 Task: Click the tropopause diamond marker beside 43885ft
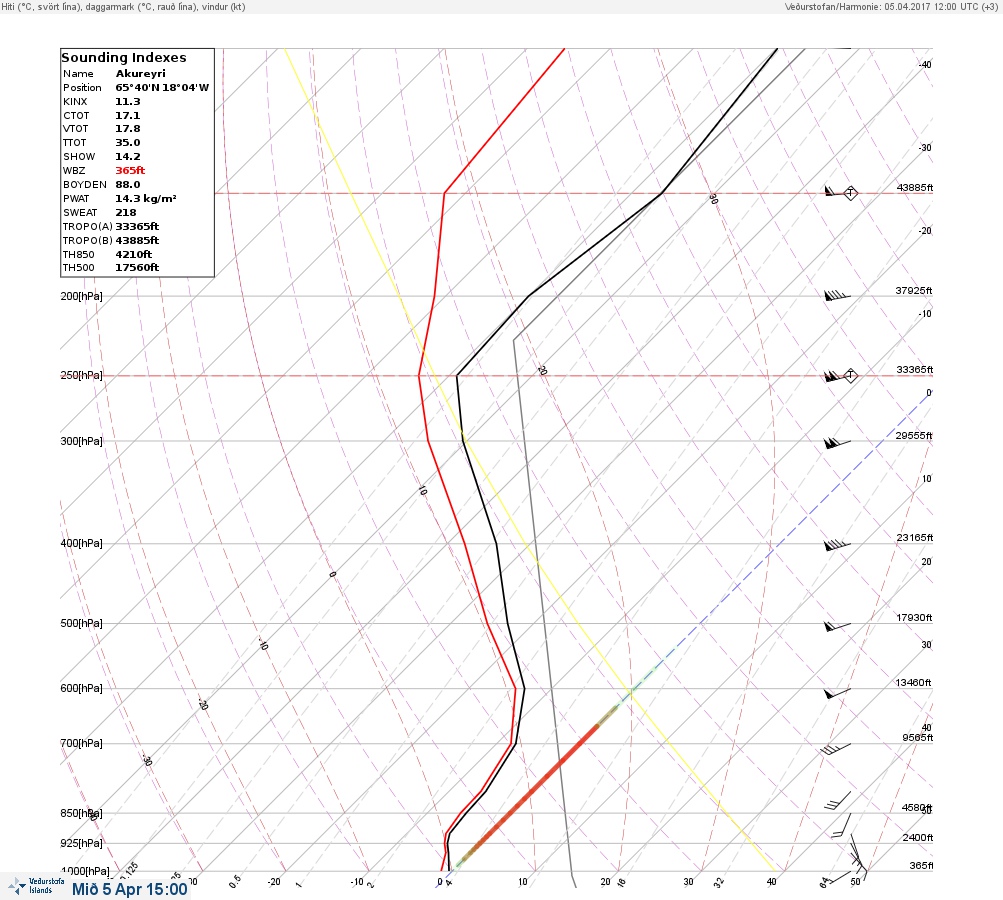point(851,193)
